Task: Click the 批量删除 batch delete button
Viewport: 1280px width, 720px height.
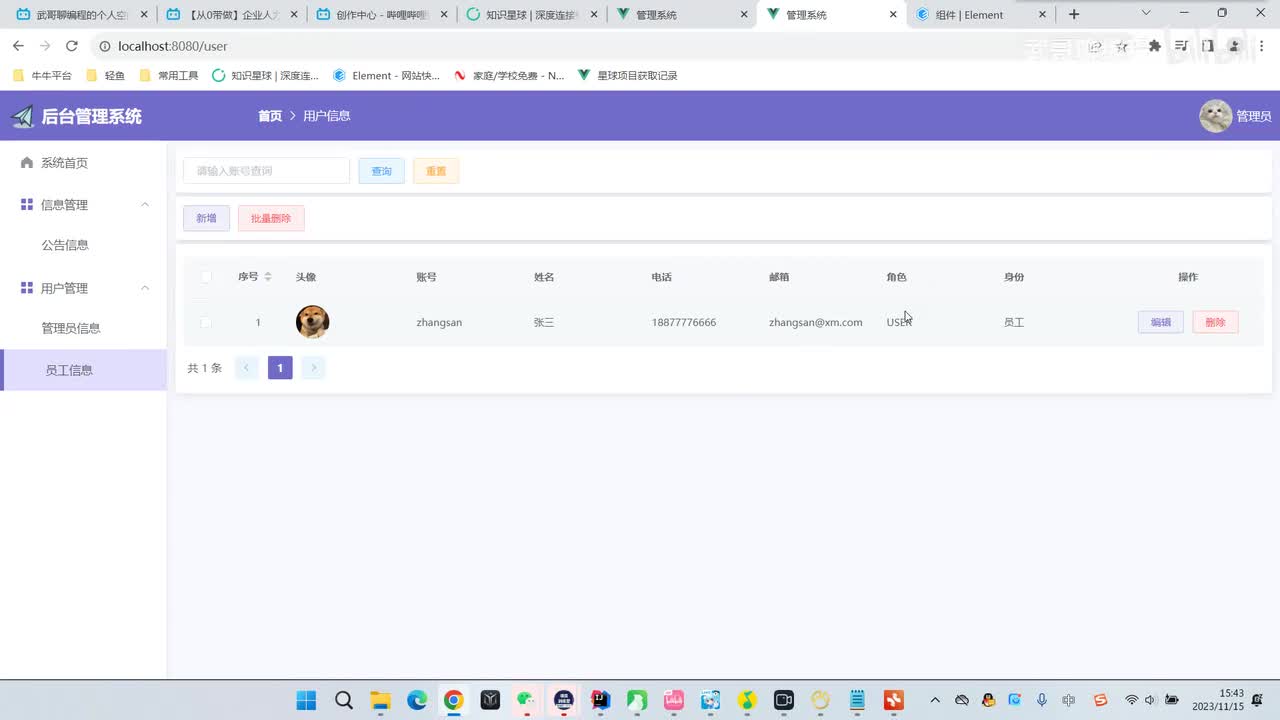Action: 271,218
